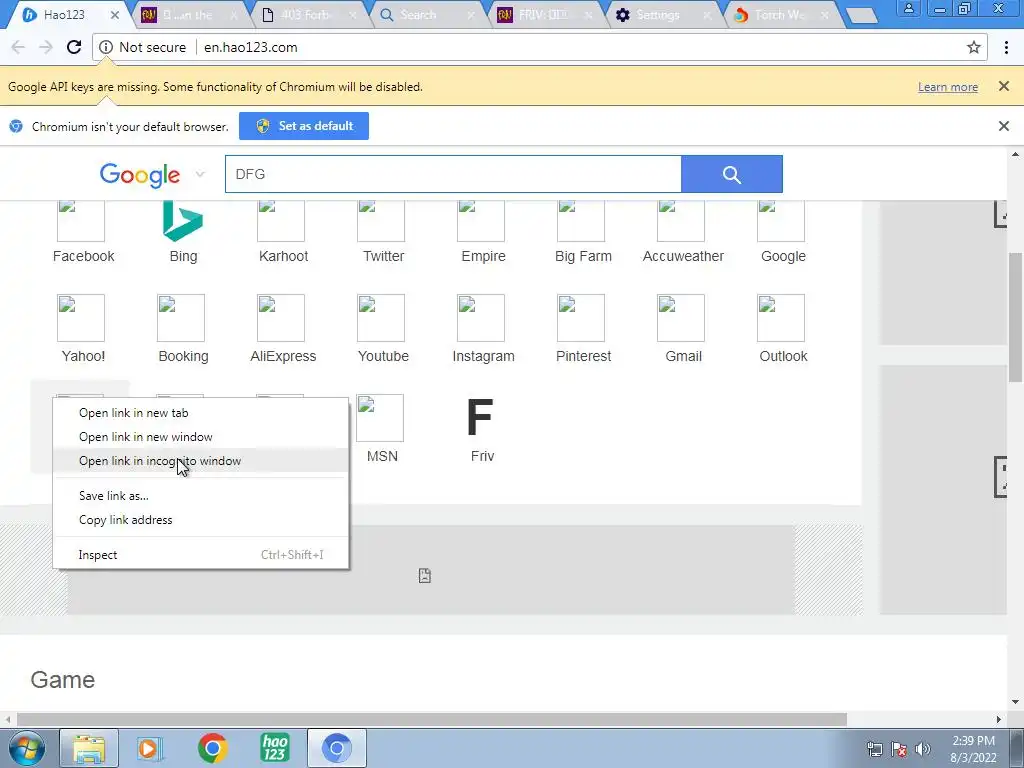This screenshot has height=768, width=1024.
Task: Switch to the Search tab
Action: [424, 14]
